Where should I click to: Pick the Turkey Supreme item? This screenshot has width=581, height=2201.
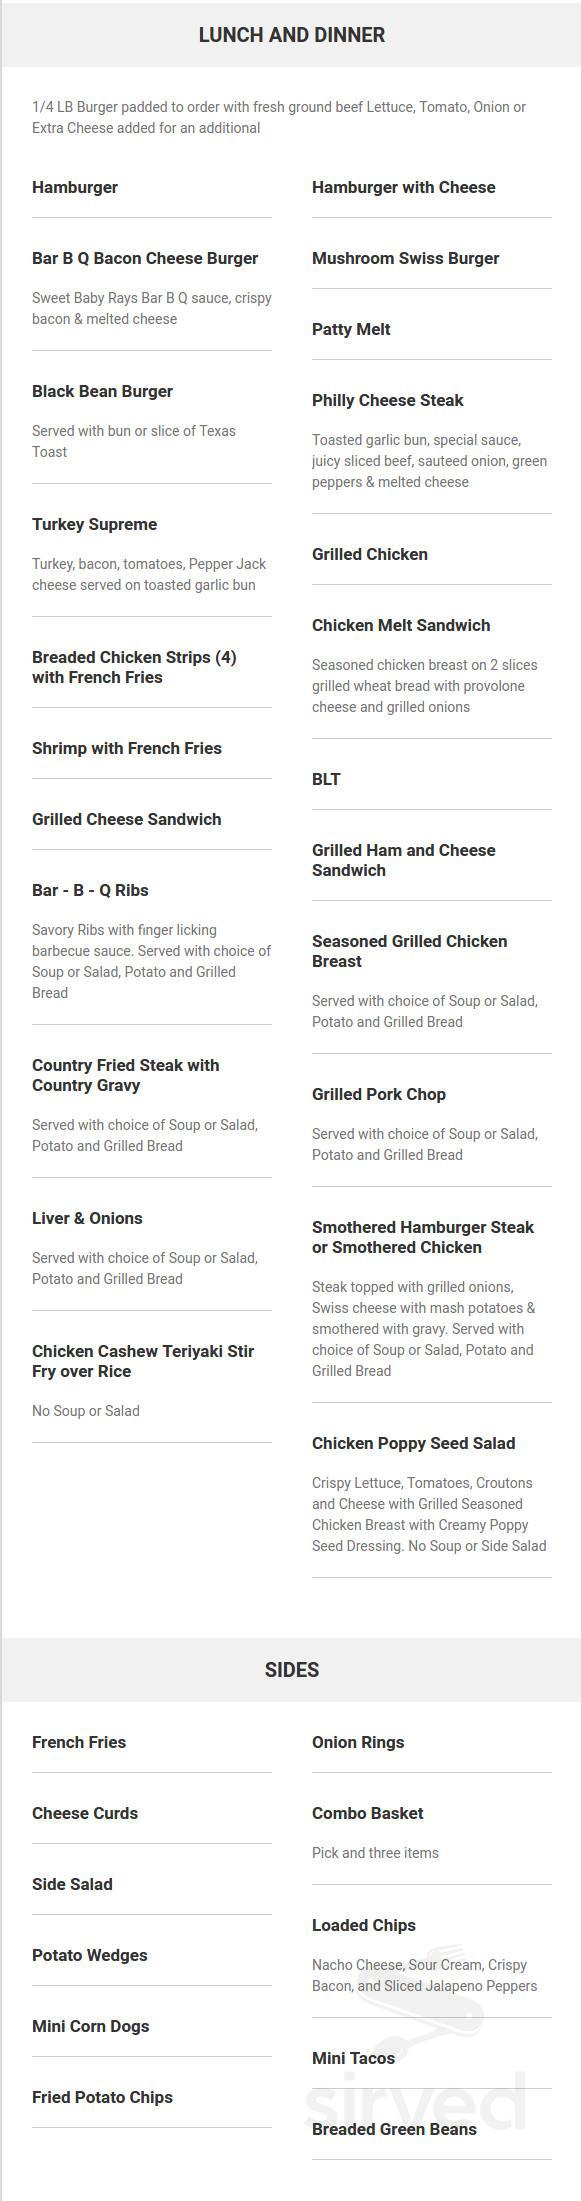[x=94, y=524]
